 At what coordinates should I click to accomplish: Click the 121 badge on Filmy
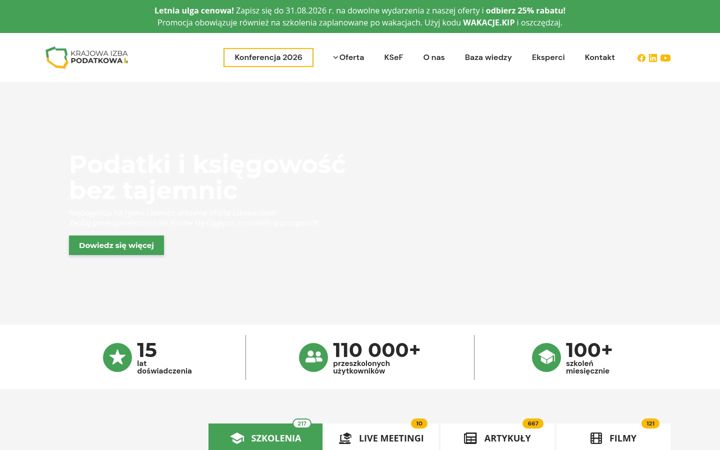[650, 423]
